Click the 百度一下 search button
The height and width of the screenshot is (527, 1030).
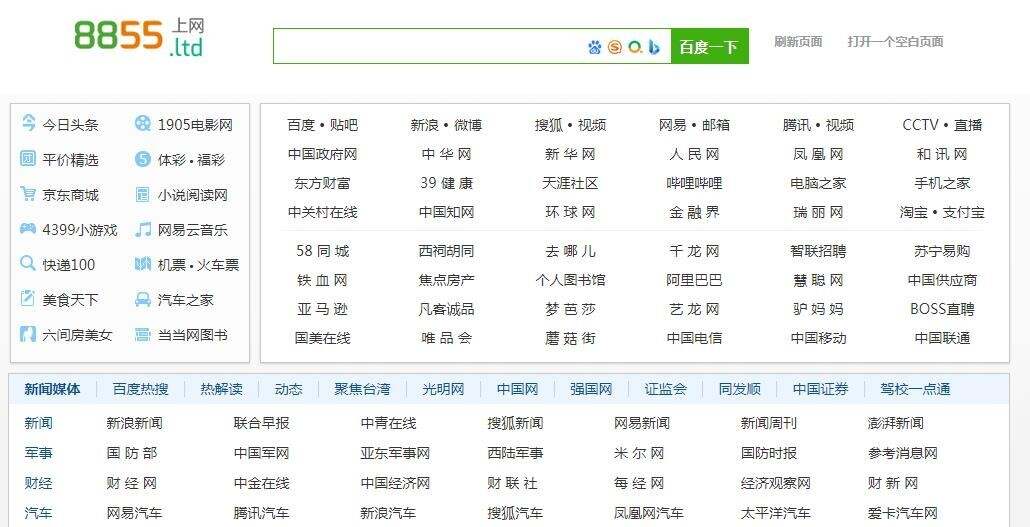point(709,46)
